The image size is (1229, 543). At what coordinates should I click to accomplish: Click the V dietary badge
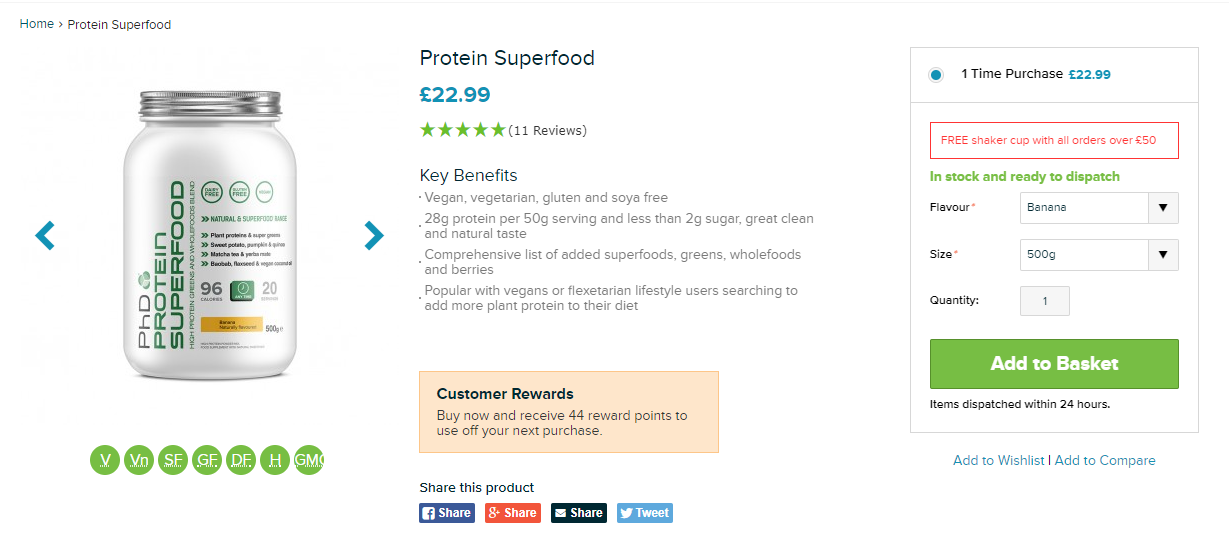pyautogui.click(x=105, y=460)
